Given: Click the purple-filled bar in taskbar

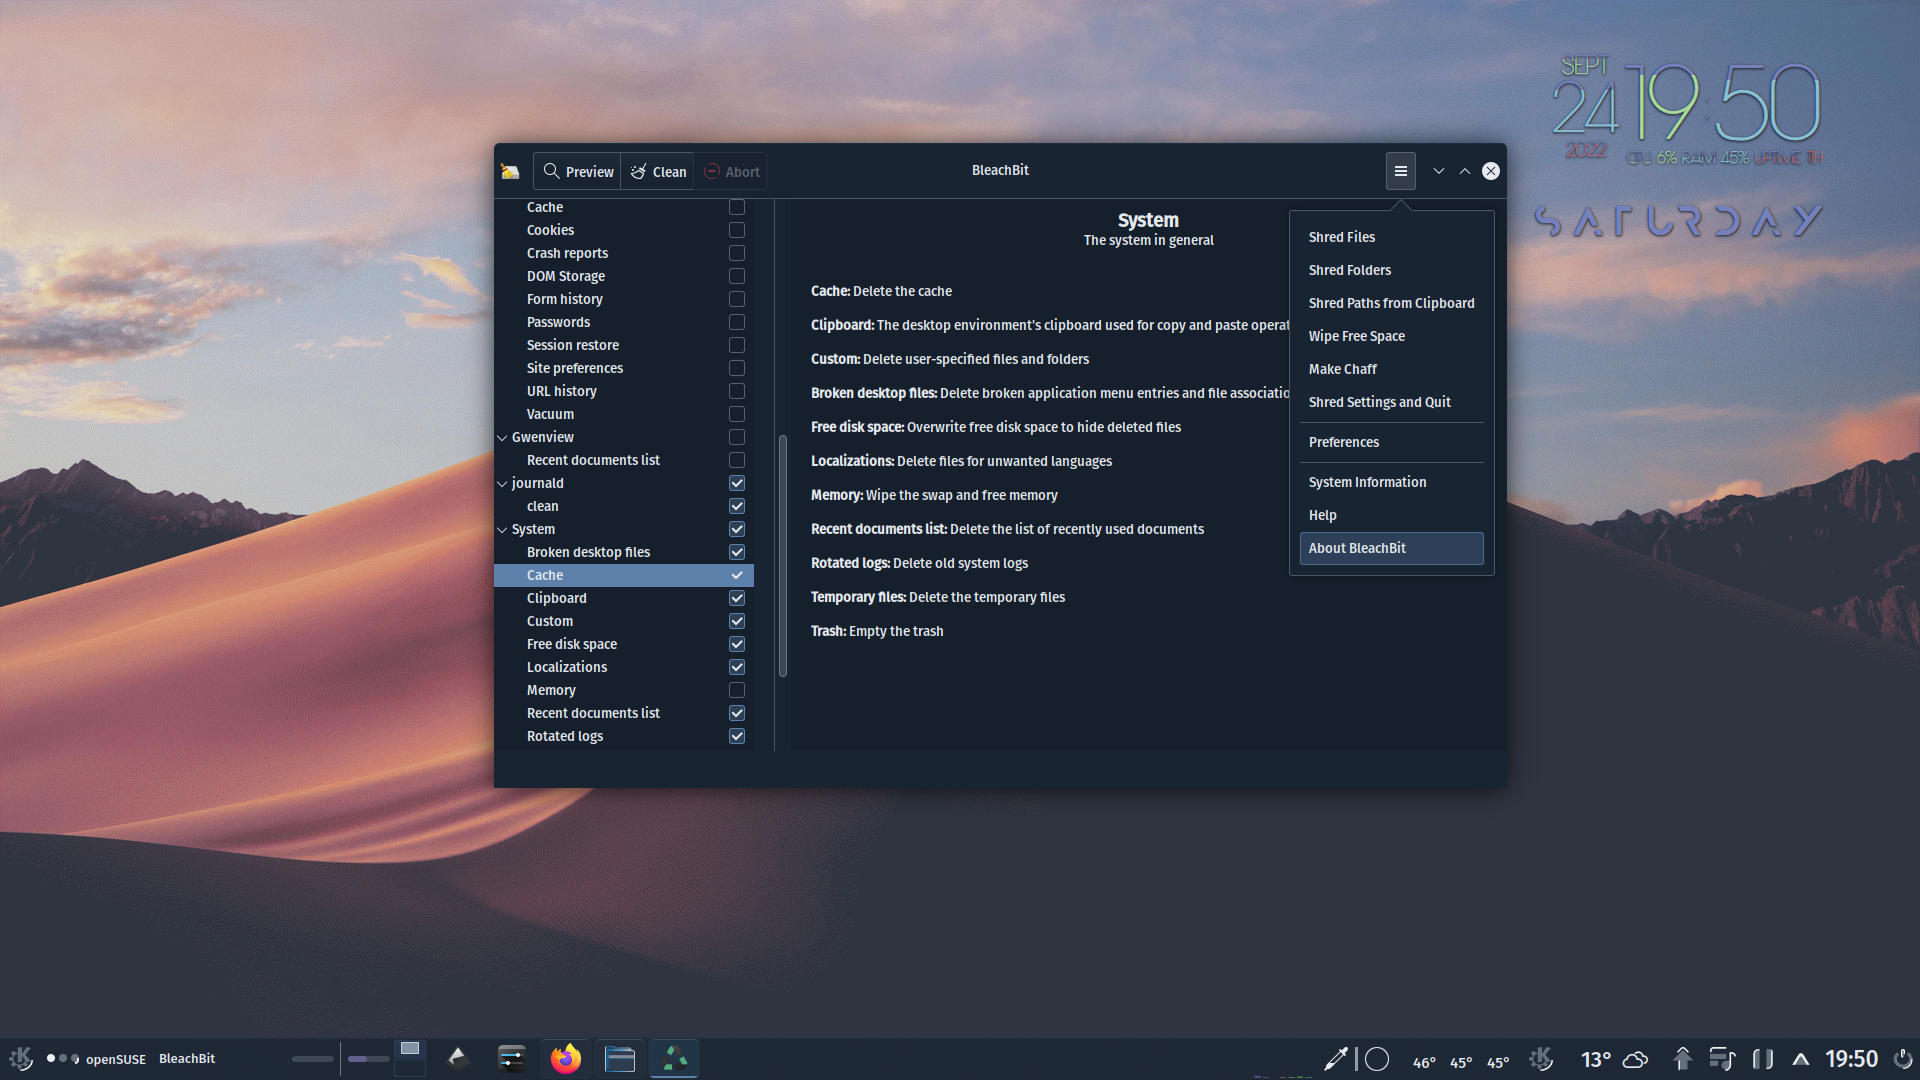Looking at the screenshot, I should pyautogui.click(x=368, y=1058).
